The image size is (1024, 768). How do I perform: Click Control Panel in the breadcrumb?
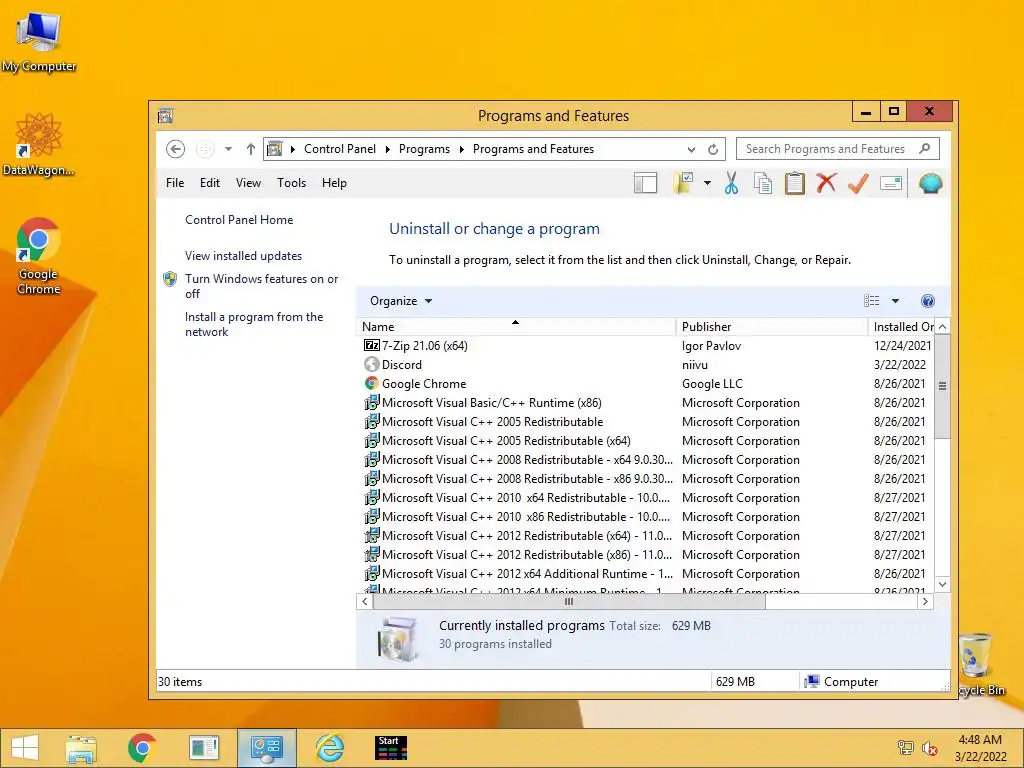[x=340, y=149]
